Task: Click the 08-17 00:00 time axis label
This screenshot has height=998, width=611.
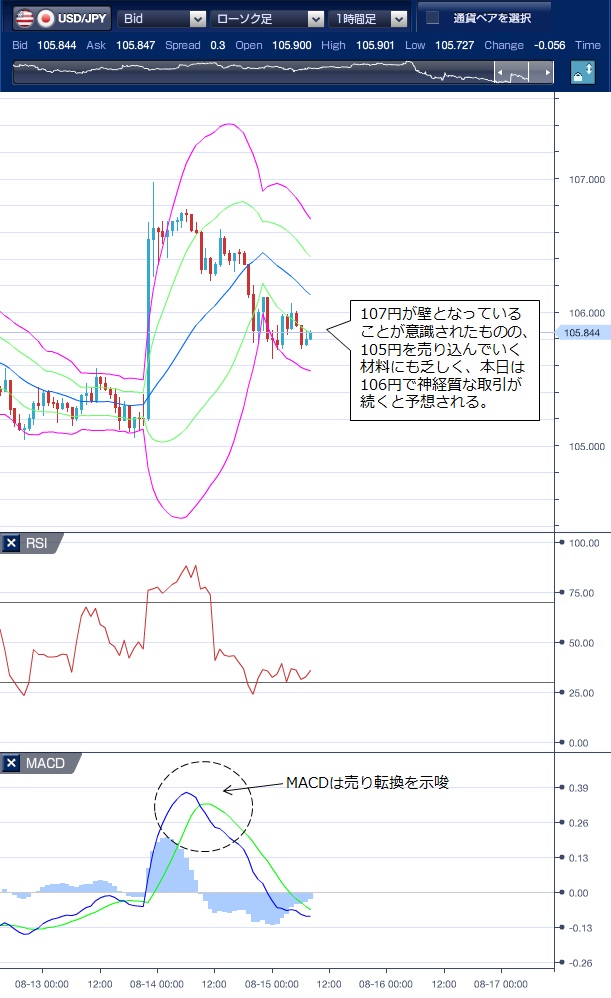Action: (x=500, y=984)
